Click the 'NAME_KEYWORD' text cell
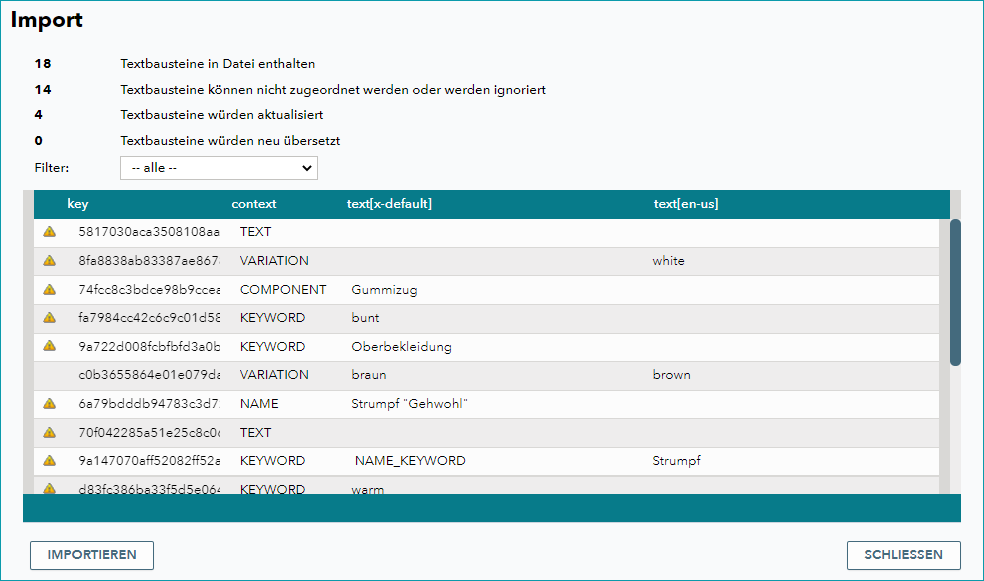984x581 pixels. [410, 461]
